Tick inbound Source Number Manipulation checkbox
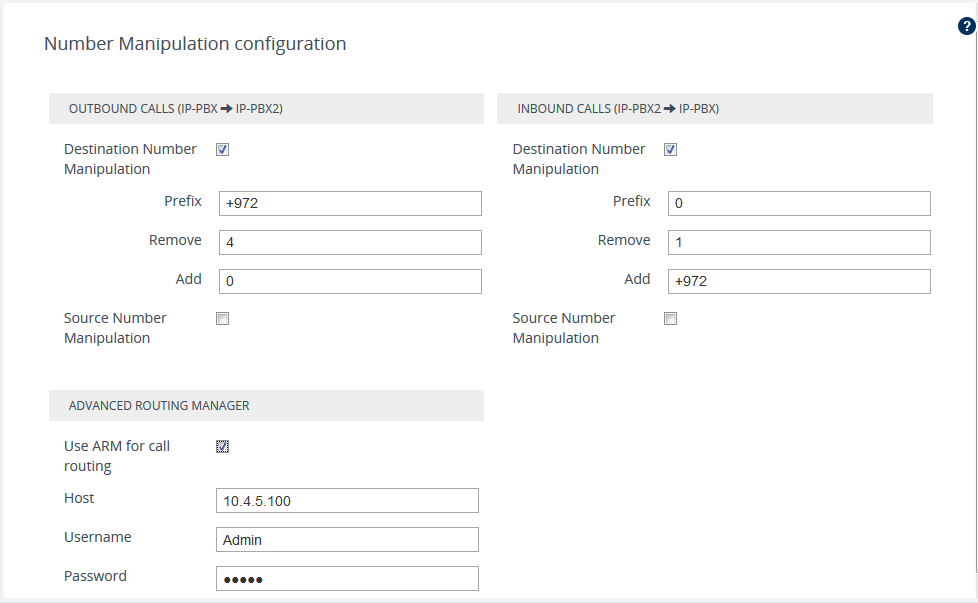The image size is (978, 603). pos(671,319)
